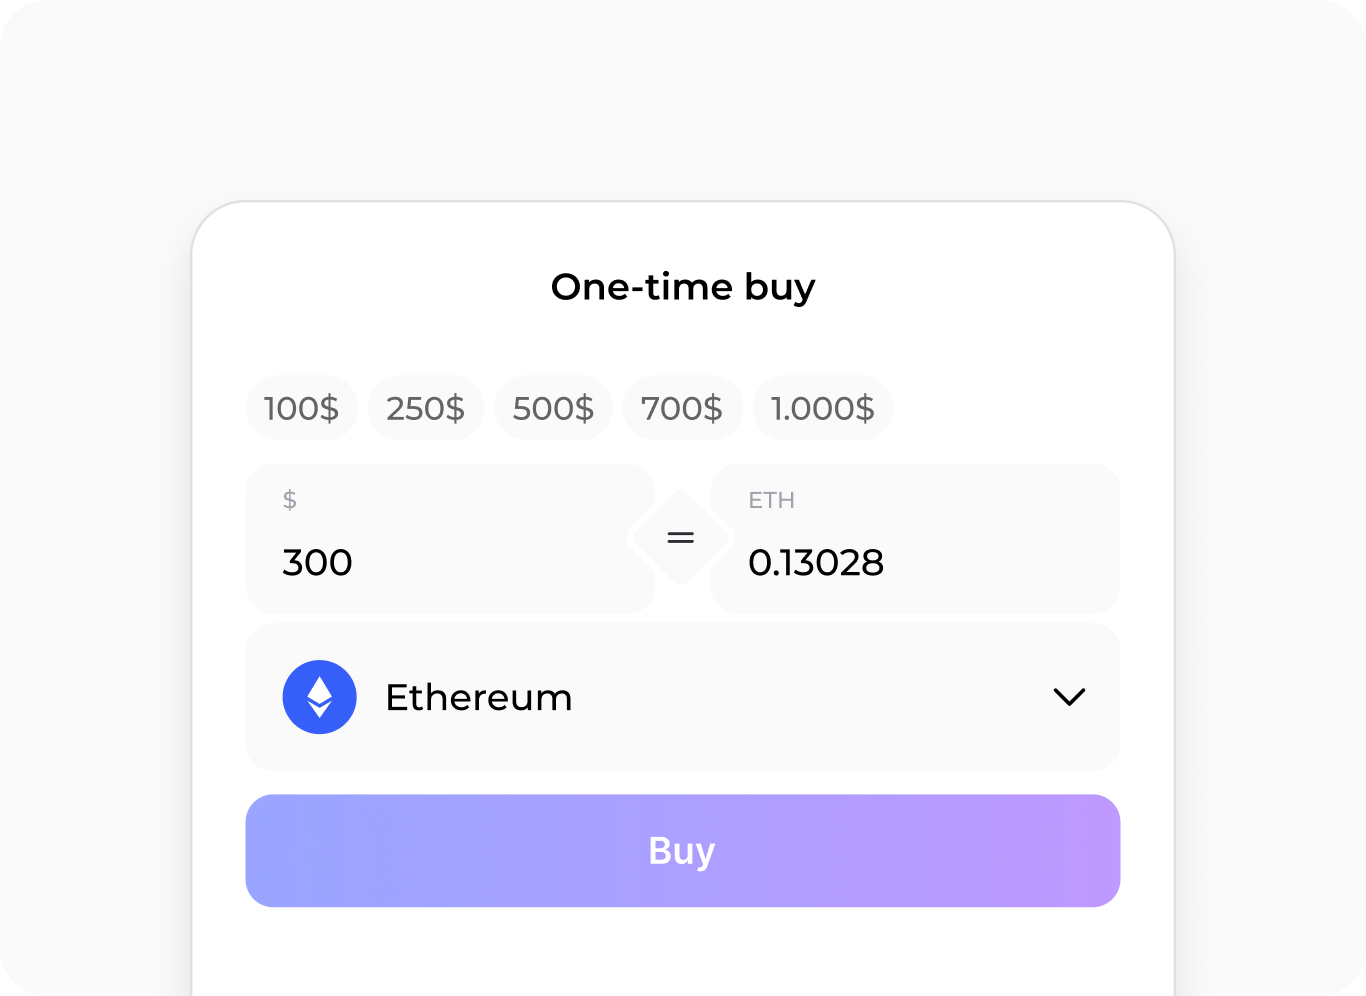Screen dimensions: 1366x996
Task: Click the gradient purple Buy bar
Action: (x=683, y=851)
